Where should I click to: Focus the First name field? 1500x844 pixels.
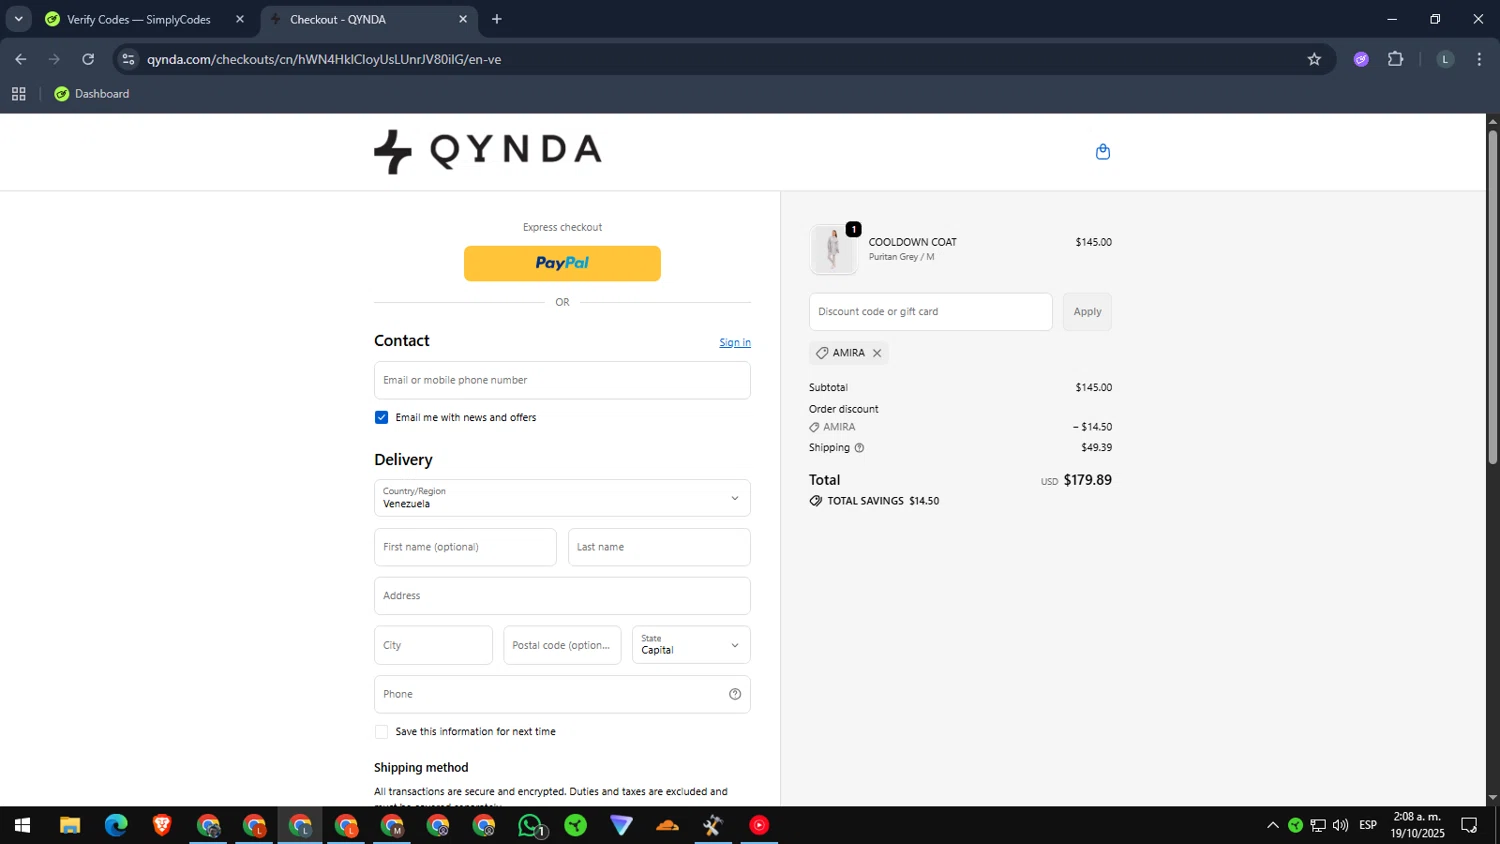coord(465,547)
